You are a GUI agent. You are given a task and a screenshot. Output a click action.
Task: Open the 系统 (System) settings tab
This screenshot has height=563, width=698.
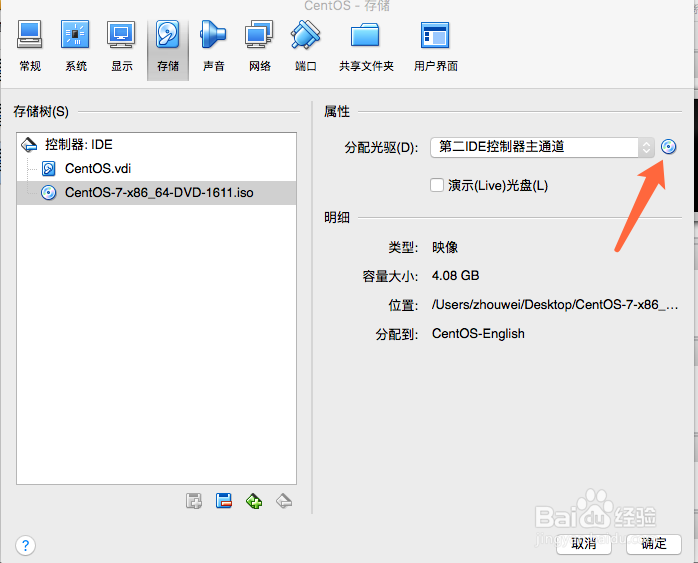click(76, 47)
